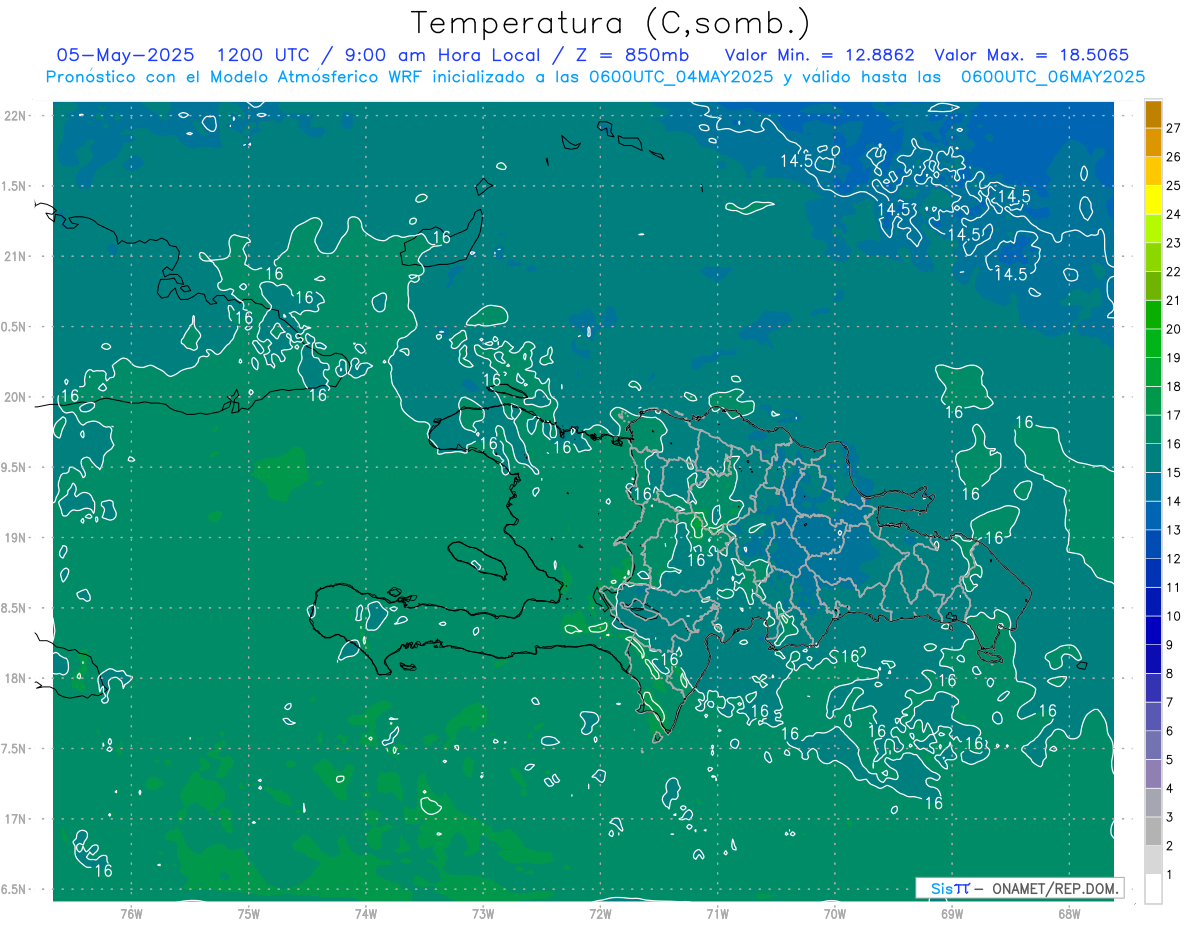Click the "76W" longitude axis label

click(131, 914)
